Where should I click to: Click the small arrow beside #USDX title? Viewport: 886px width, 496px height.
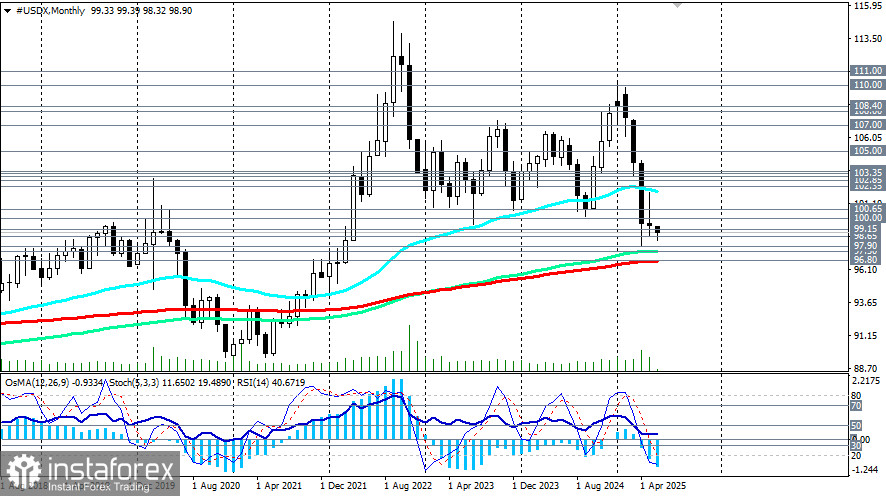point(9,8)
